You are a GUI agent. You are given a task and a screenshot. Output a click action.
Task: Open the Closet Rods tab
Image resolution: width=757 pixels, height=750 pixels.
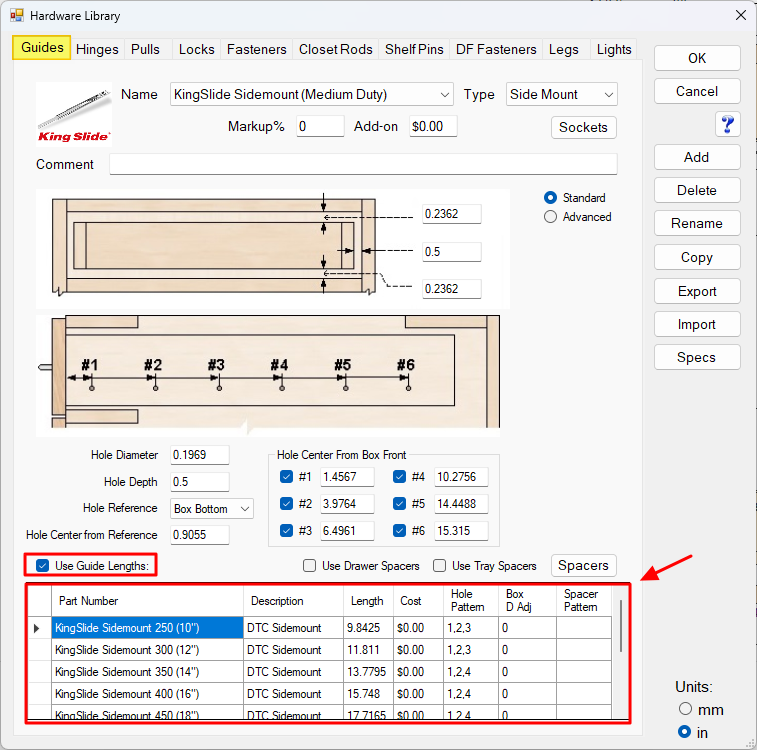pyautogui.click(x=335, y=49)
